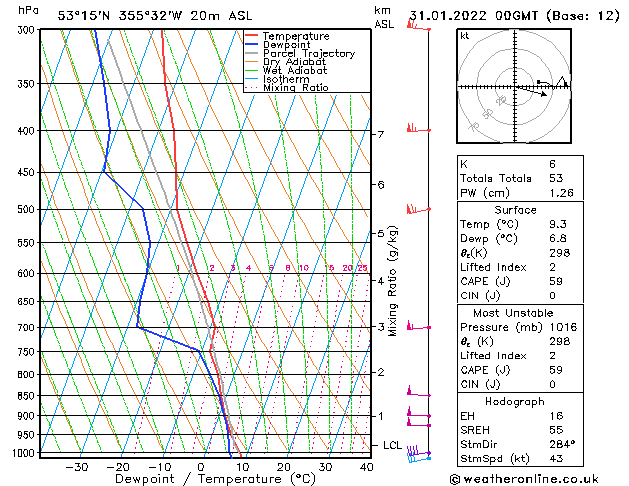Click the wind barb at 400 hPa
Image resolution: width=629 pixels, height=486 pixels.
412,128
